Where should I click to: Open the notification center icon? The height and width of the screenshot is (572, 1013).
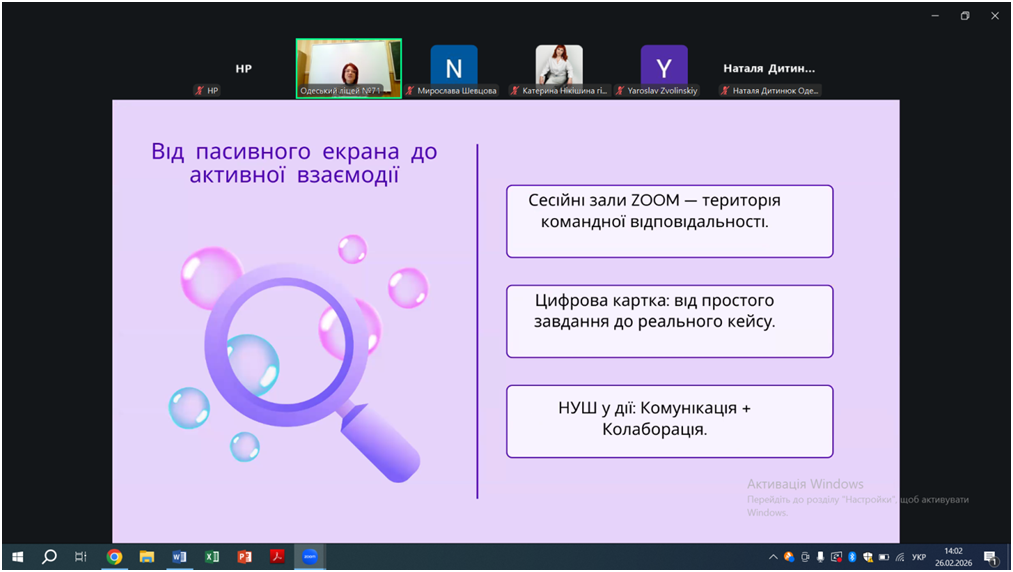(990, 557)
